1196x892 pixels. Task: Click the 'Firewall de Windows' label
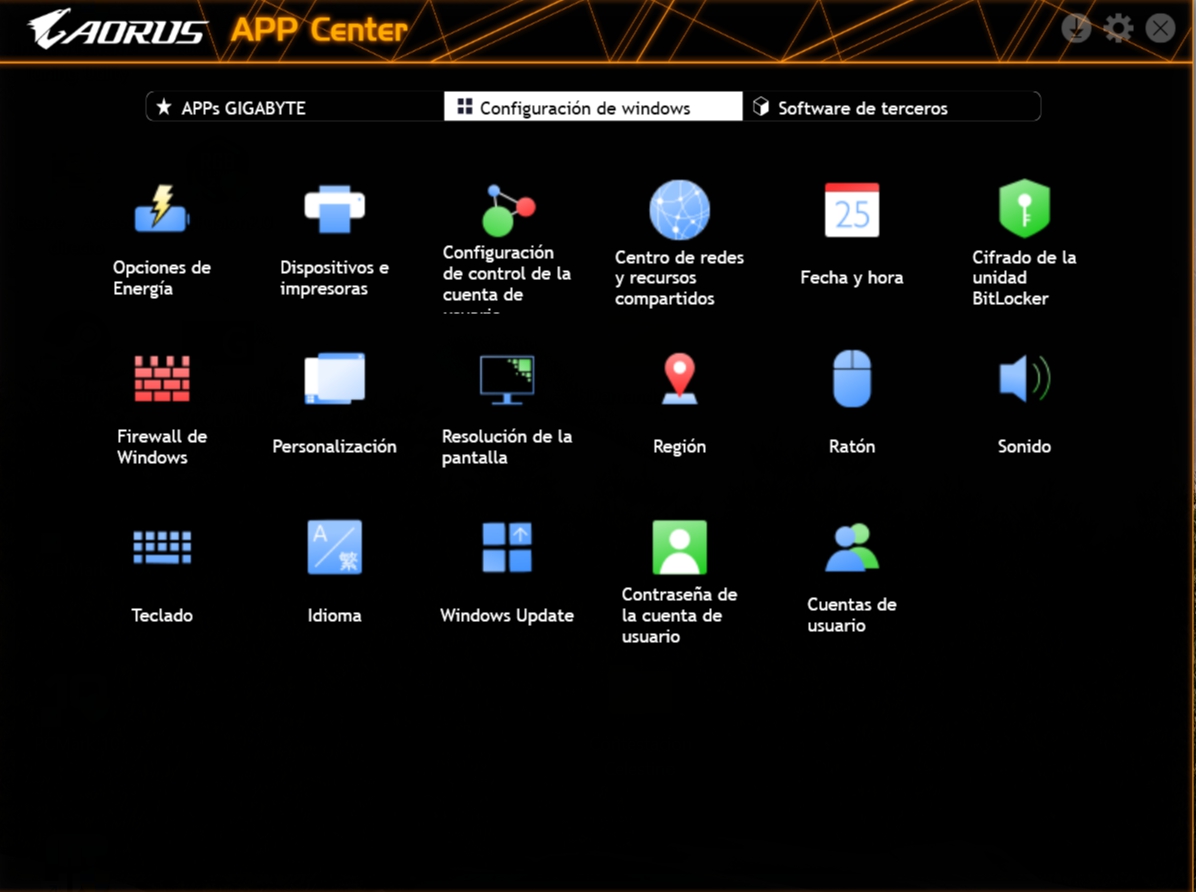[162, 446]
